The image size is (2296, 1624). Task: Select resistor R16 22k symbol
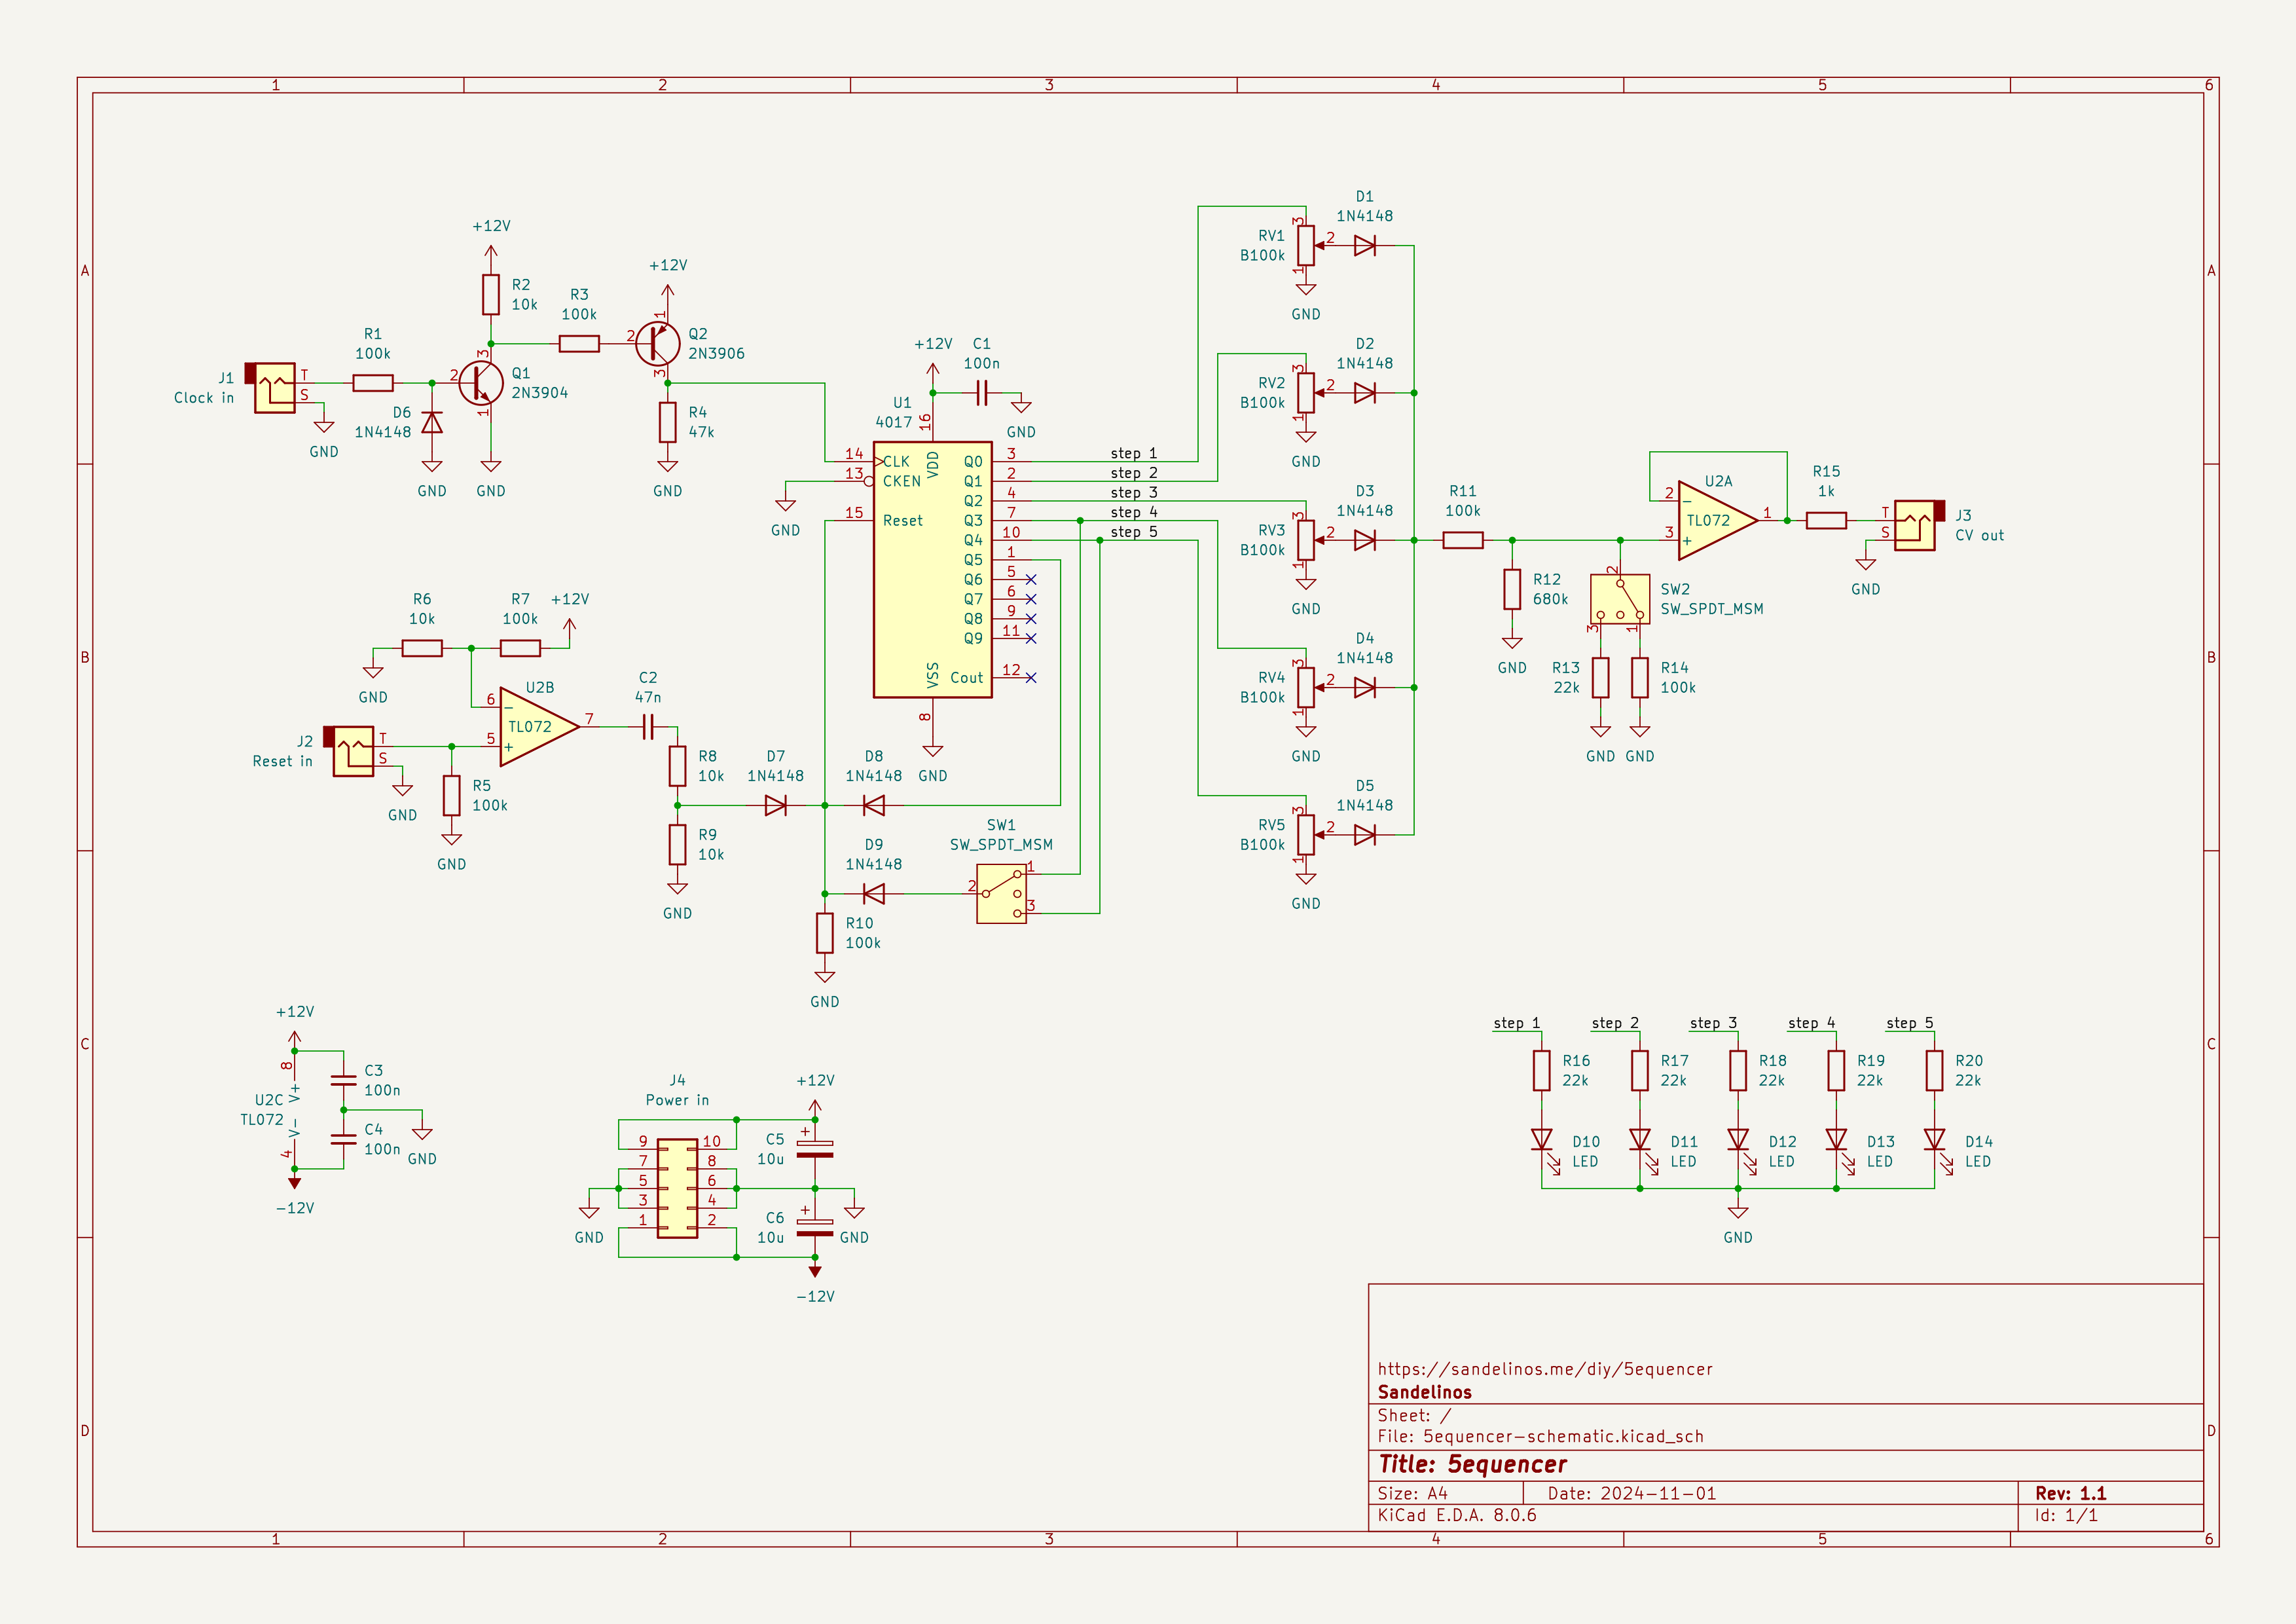coord(1542,1070)
